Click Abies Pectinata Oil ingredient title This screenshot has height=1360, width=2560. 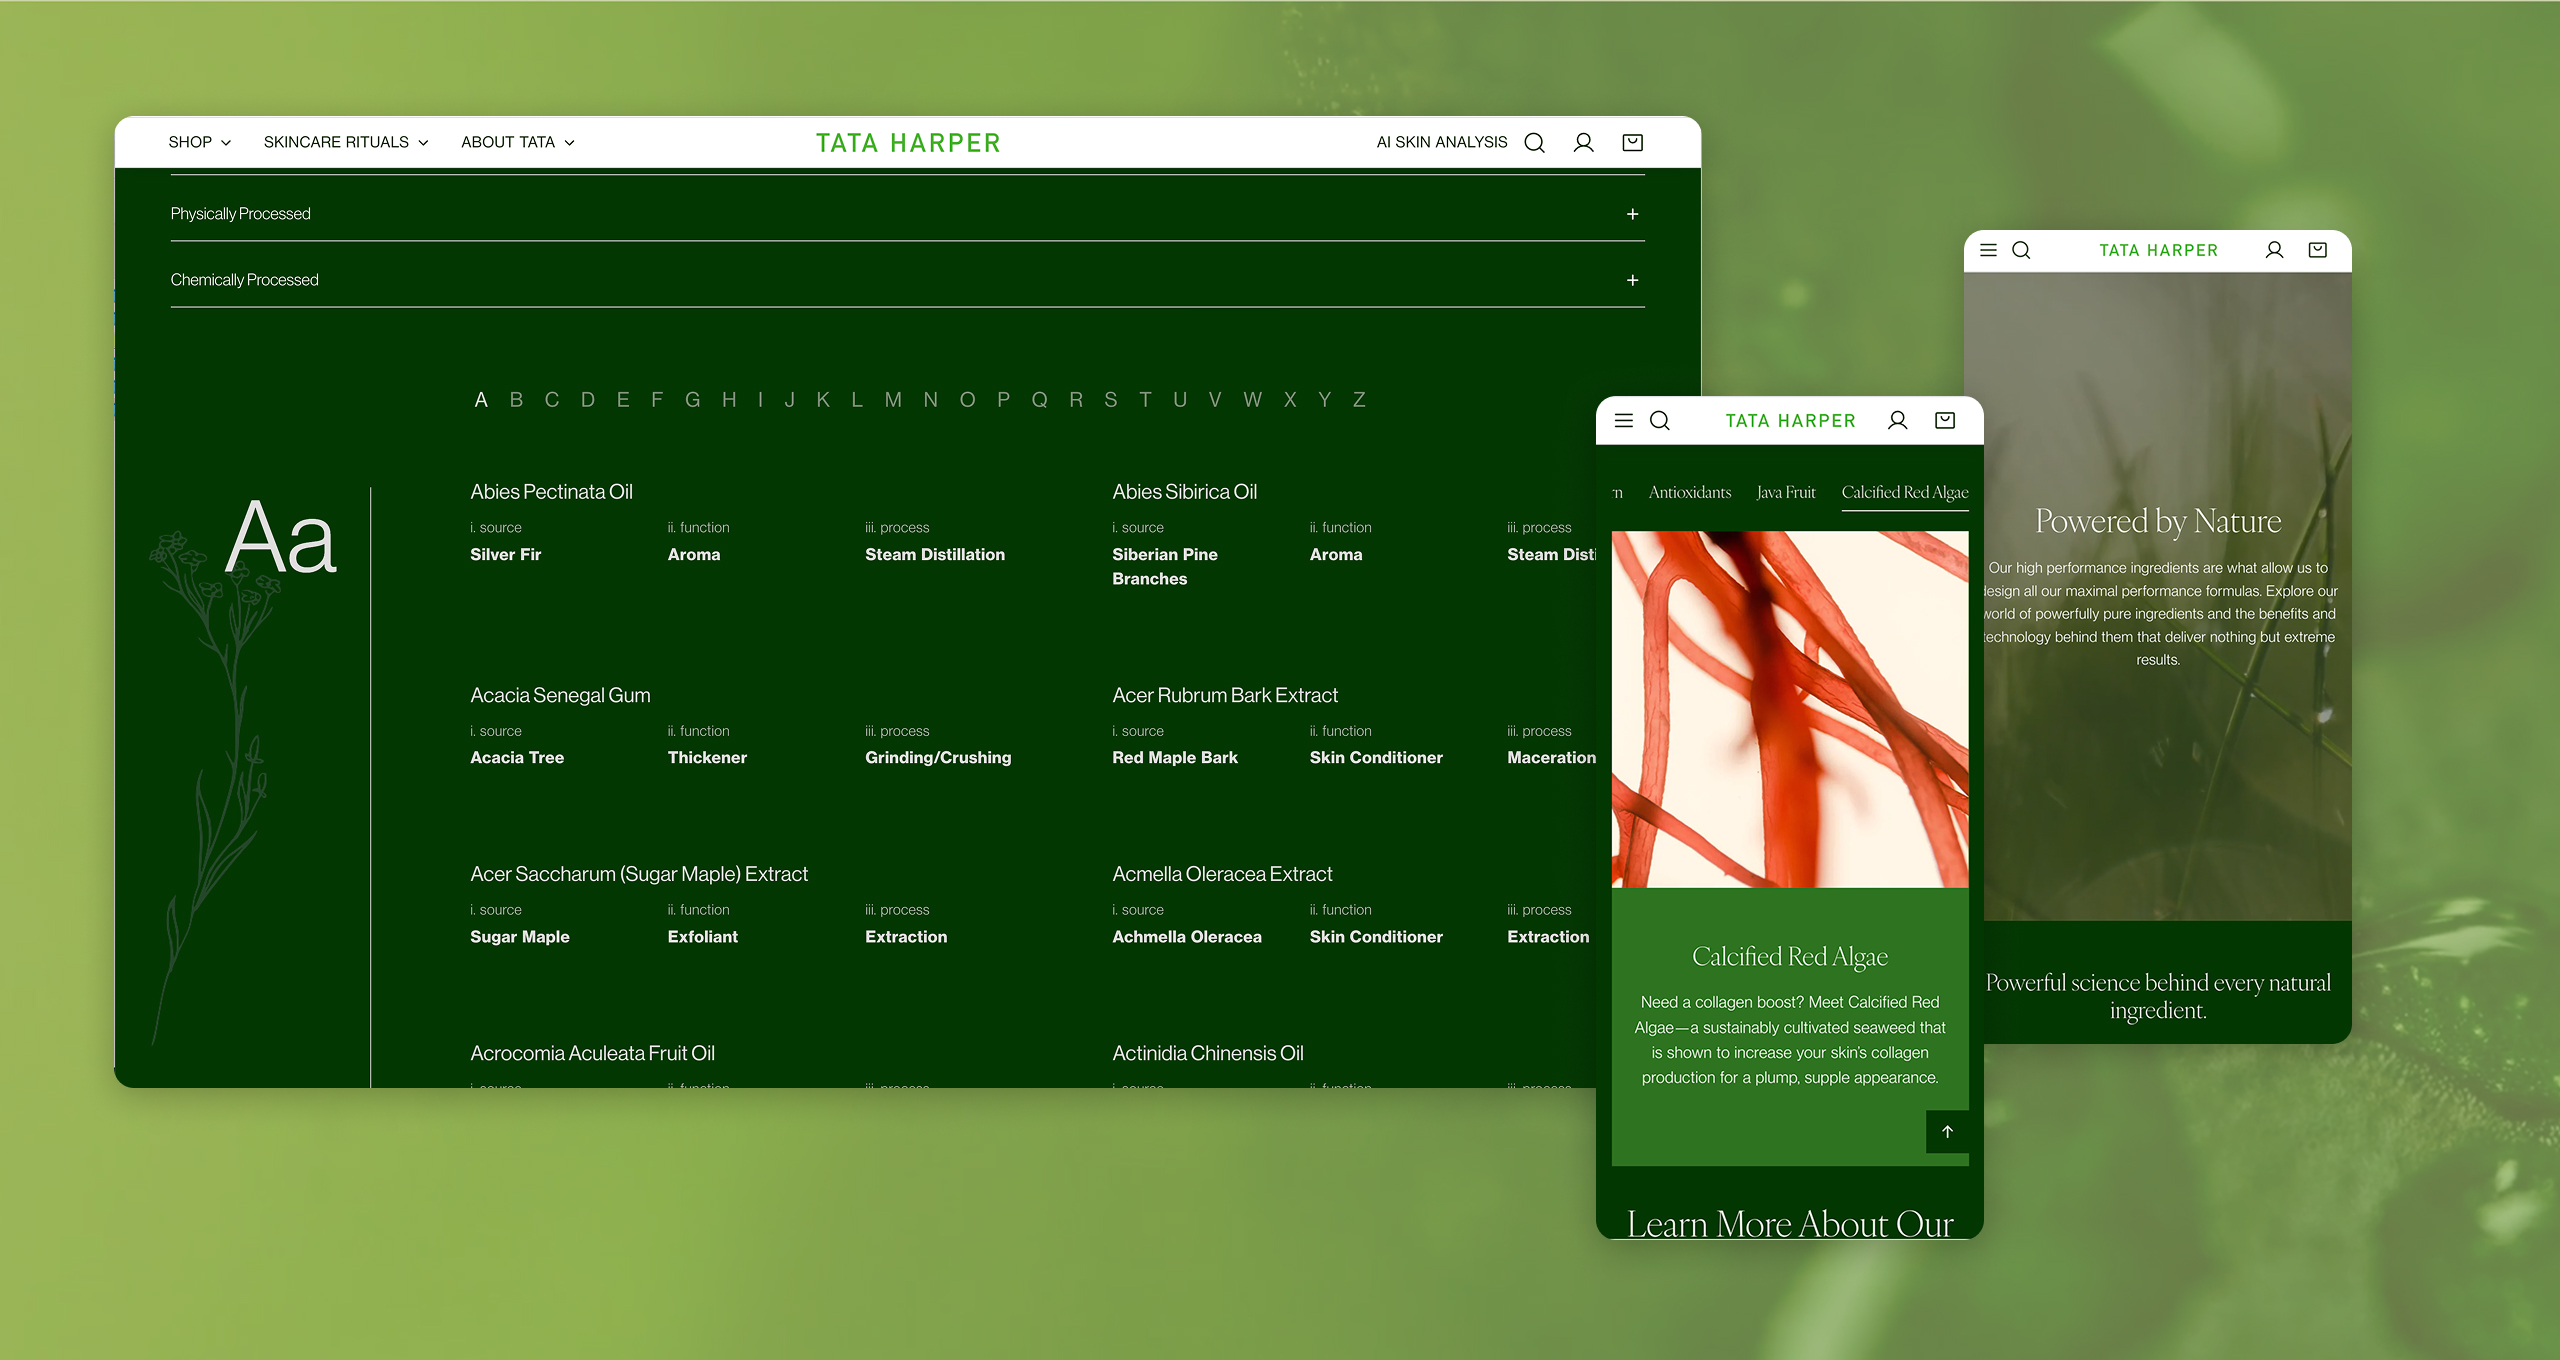click(551, 492)
